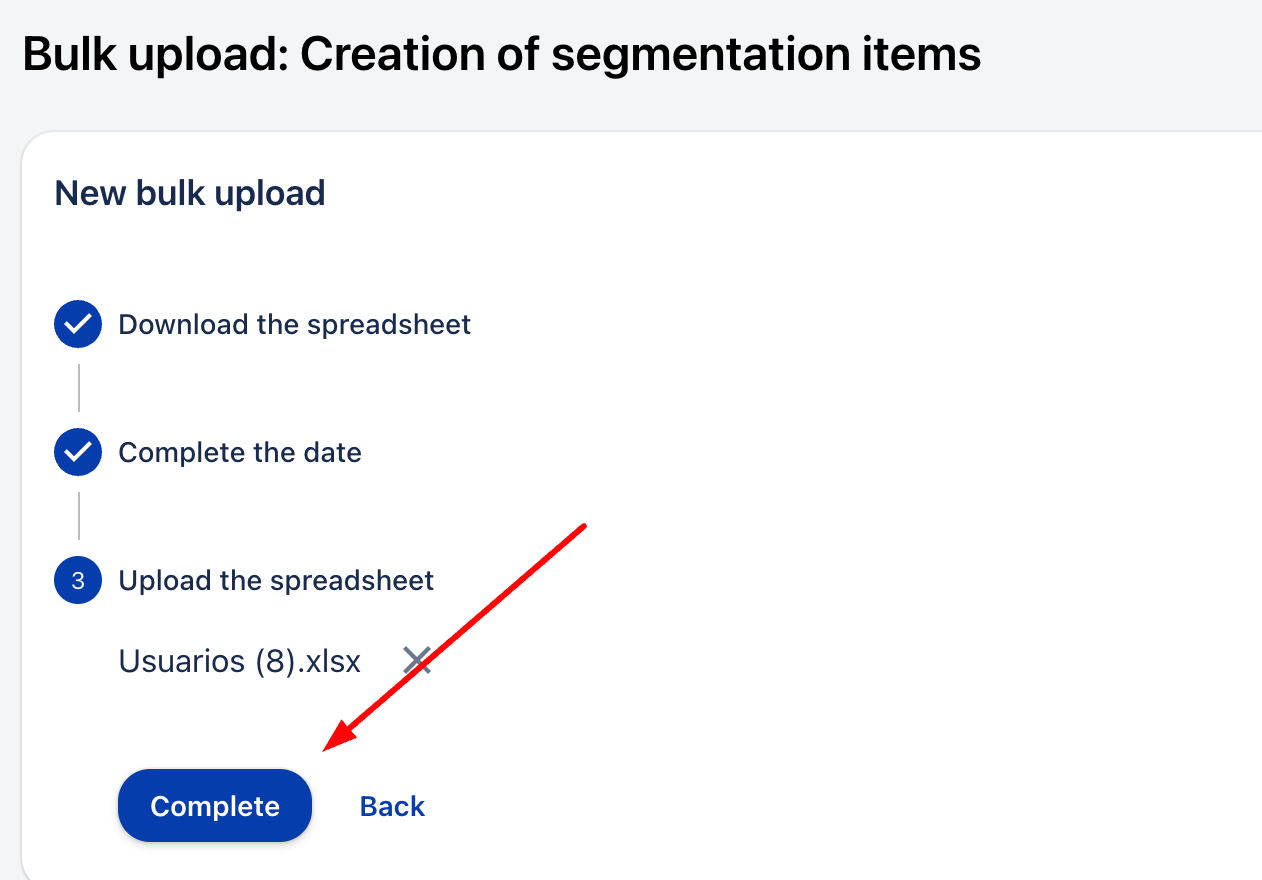Click the step 3 number circle

click(x=78, y=581)
